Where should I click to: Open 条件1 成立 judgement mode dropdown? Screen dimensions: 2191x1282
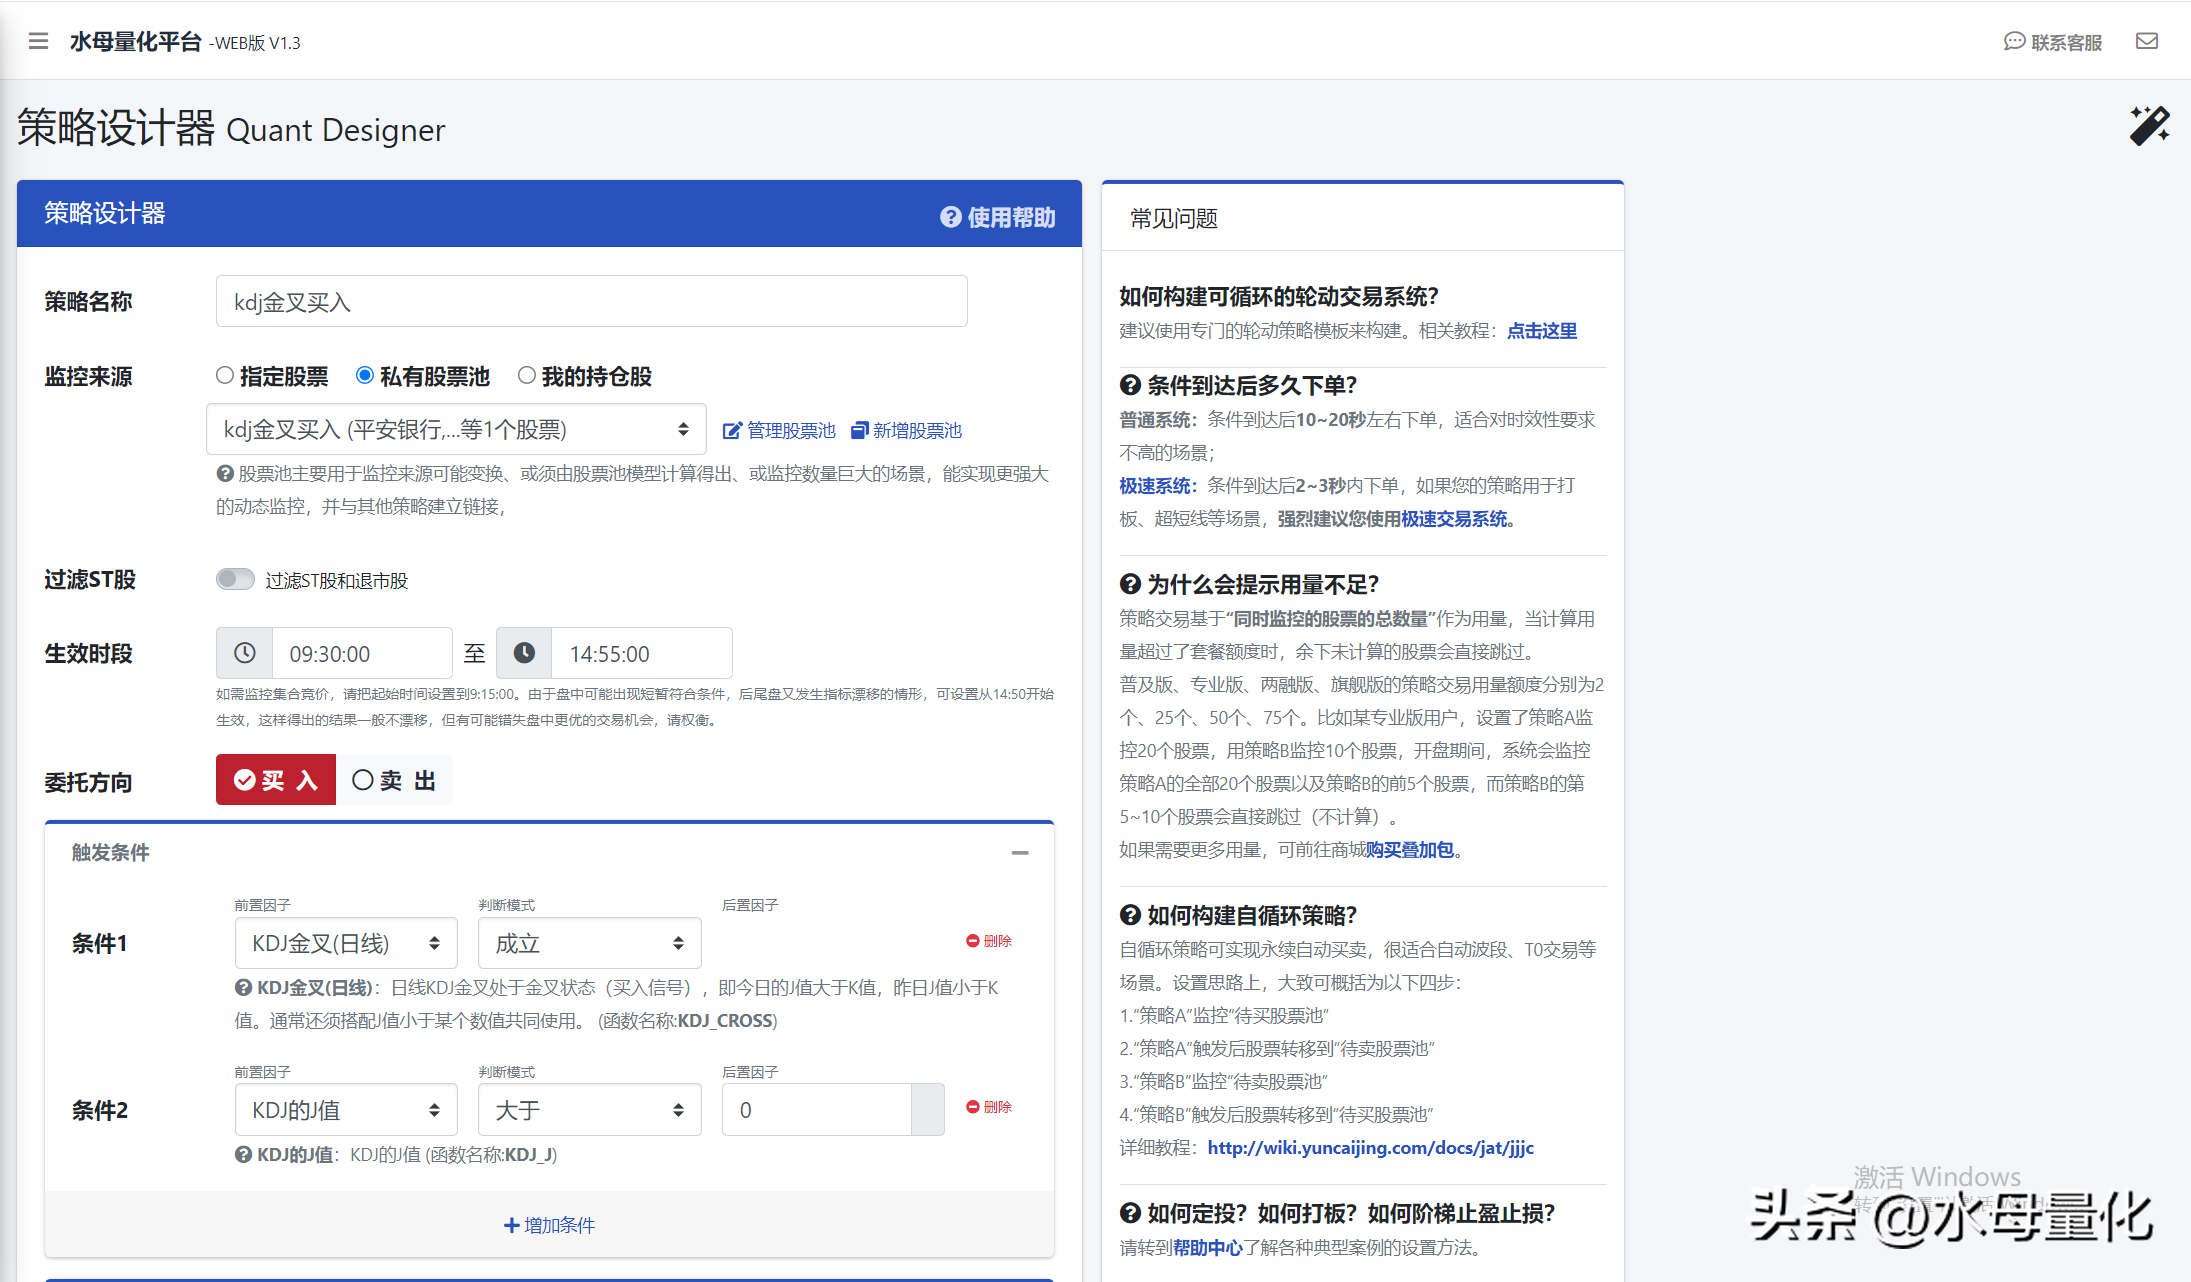coord(590,943)
